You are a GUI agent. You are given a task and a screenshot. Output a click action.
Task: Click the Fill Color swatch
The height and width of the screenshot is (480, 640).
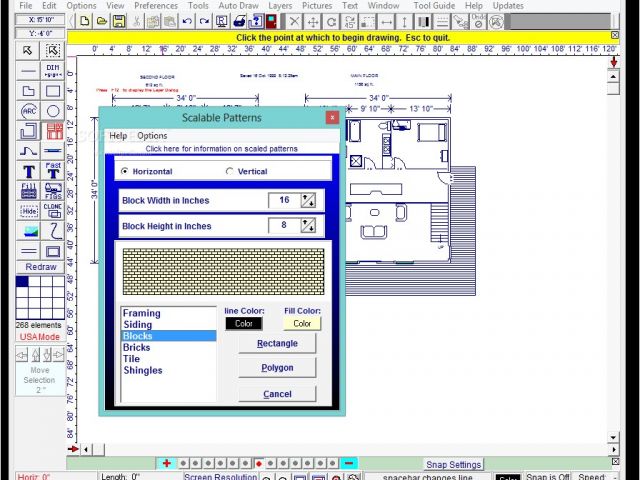(302, 323)
